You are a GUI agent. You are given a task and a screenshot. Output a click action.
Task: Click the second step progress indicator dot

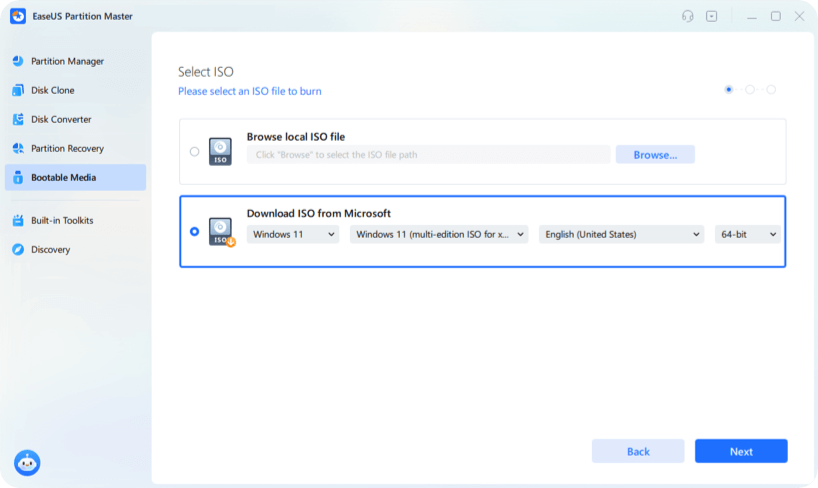pos(750,89)
